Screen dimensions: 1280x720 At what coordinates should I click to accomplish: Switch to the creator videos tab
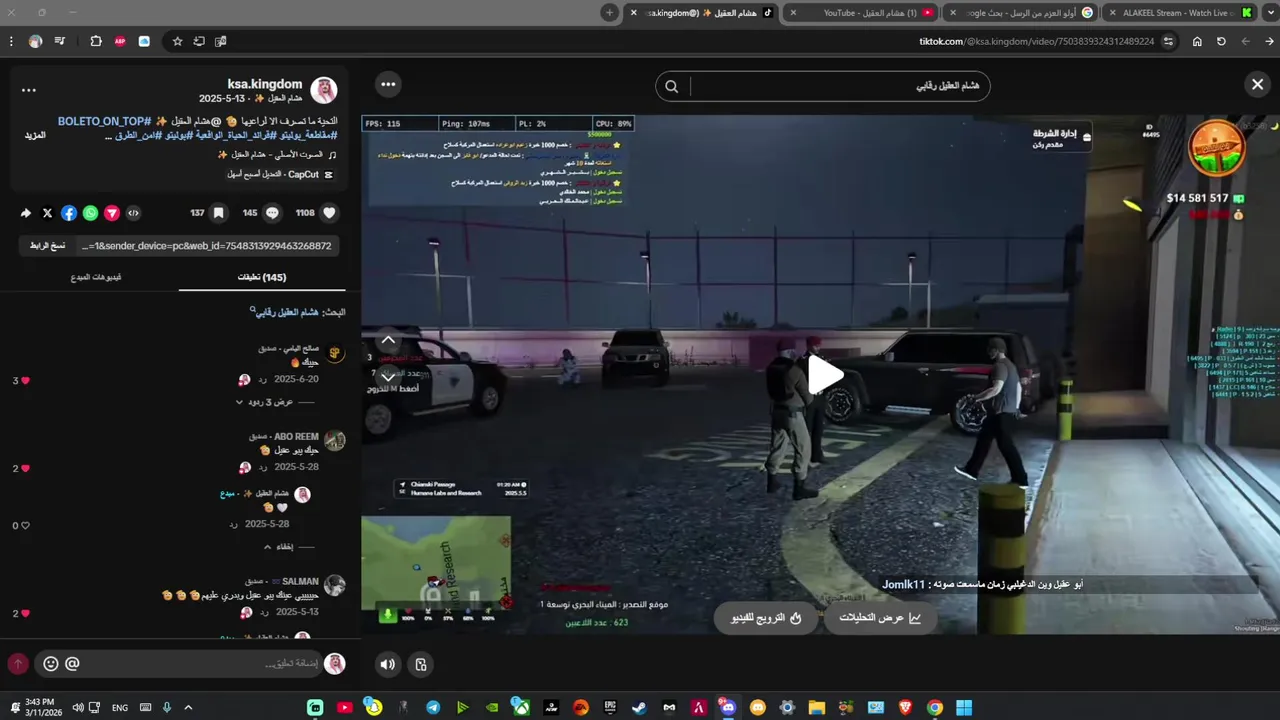tap(96, 277)
